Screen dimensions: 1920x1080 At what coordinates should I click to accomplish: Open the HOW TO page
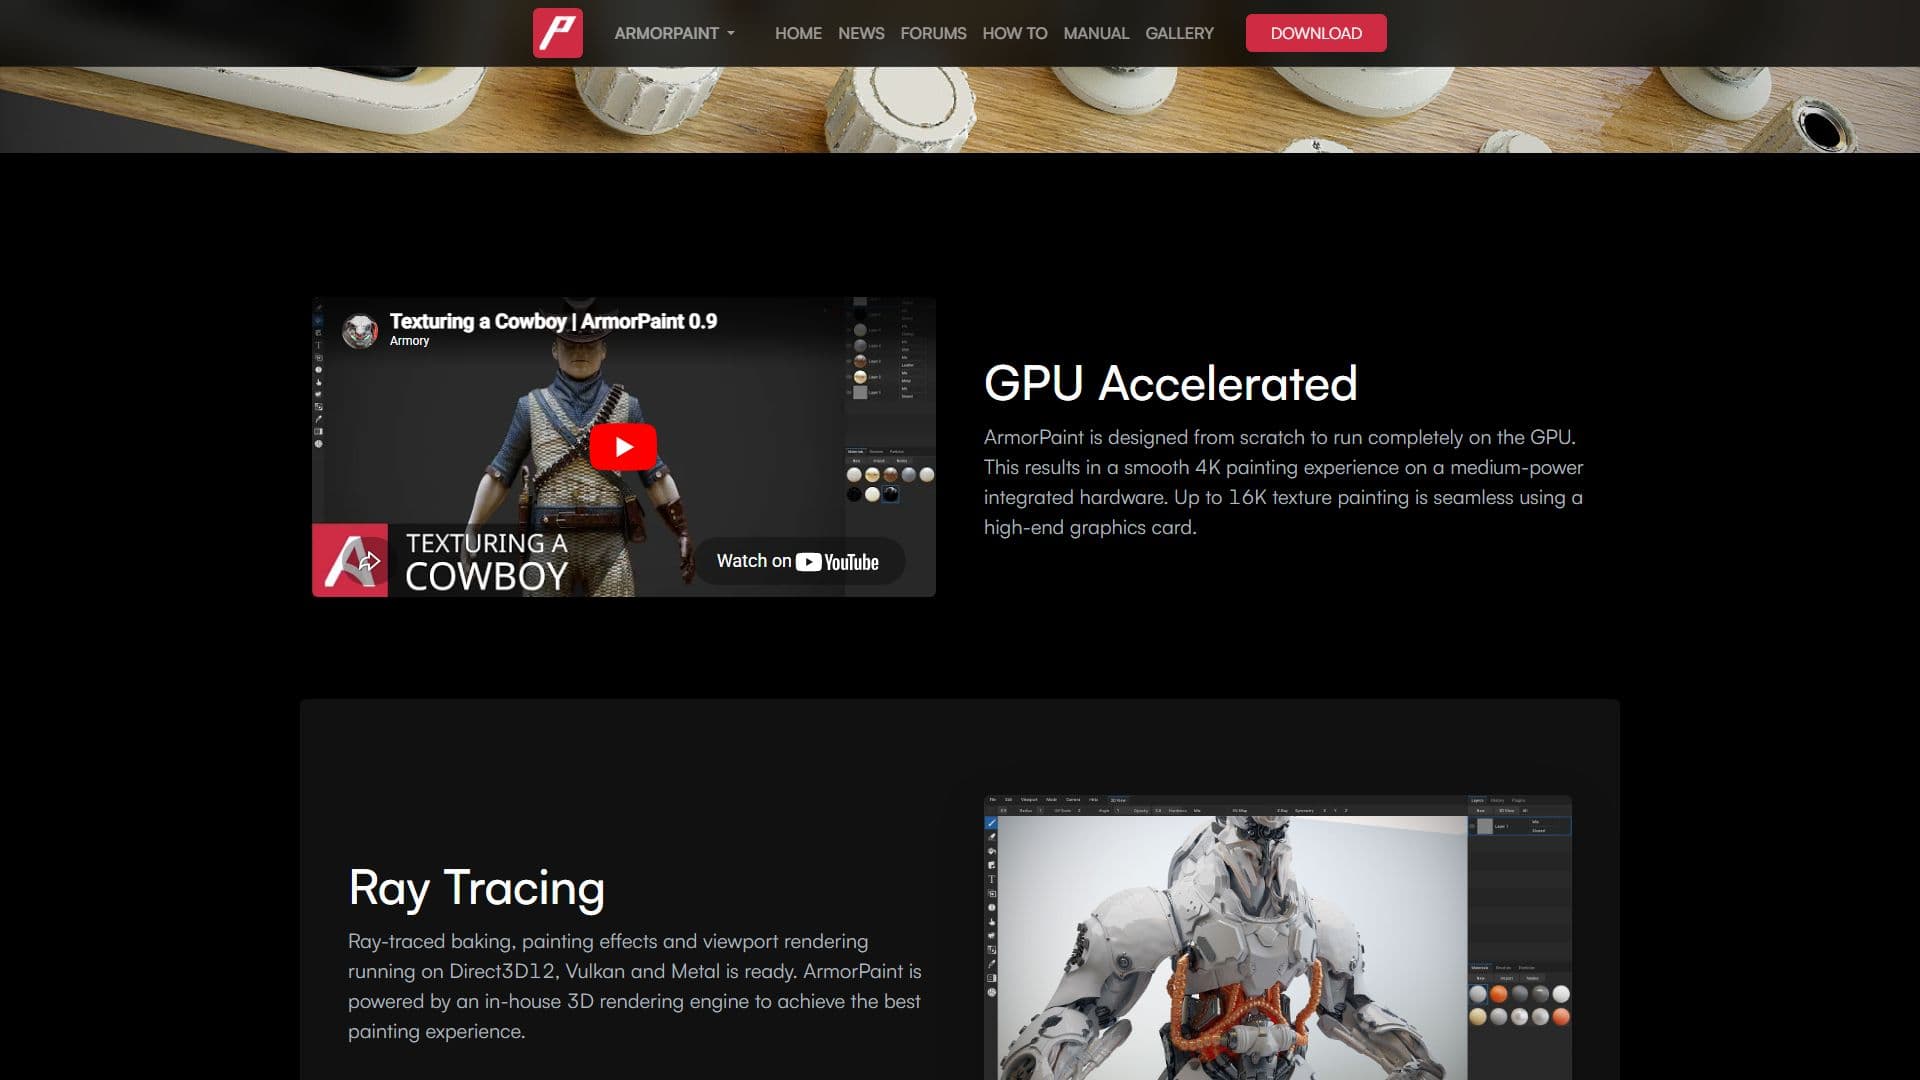coord(1015,33)
